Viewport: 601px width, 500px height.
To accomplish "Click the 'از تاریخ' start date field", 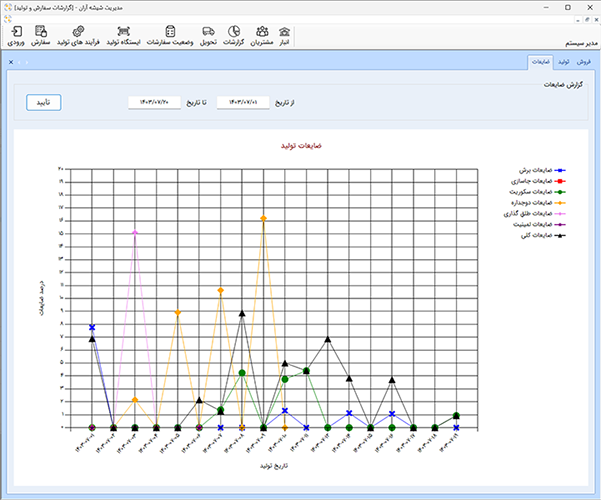I will coord(244,102).
